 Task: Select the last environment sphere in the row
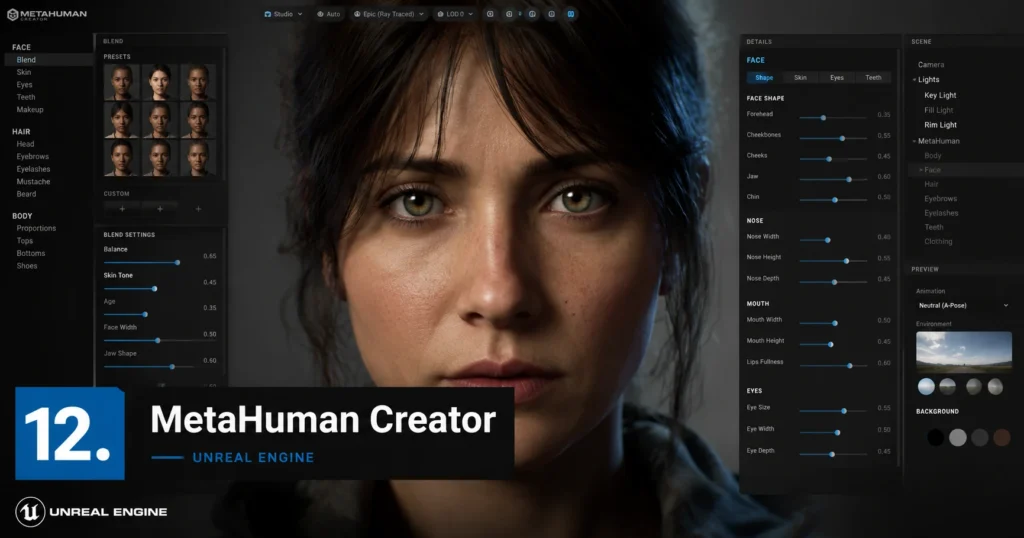(995, 387)
